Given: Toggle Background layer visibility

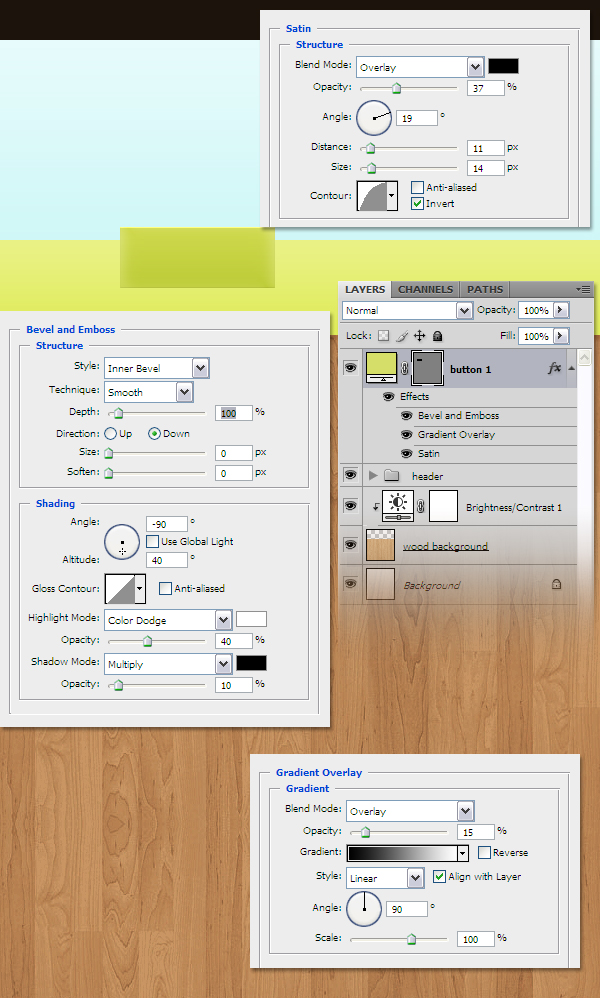Looking at the screenshot, I should pyautogui.click(x=350, y=584).
